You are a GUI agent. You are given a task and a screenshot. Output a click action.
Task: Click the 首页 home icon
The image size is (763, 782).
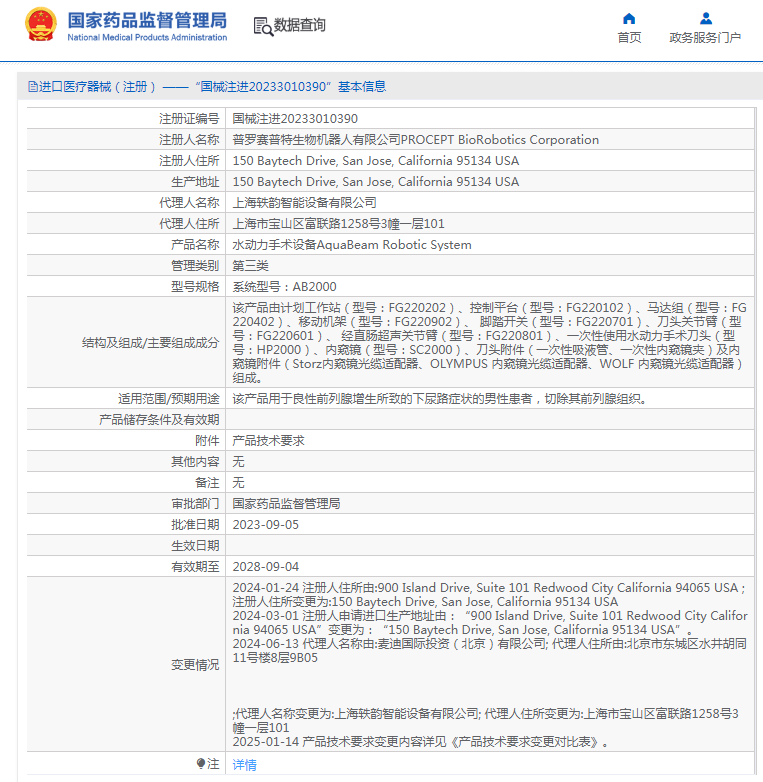click(629, 18)
